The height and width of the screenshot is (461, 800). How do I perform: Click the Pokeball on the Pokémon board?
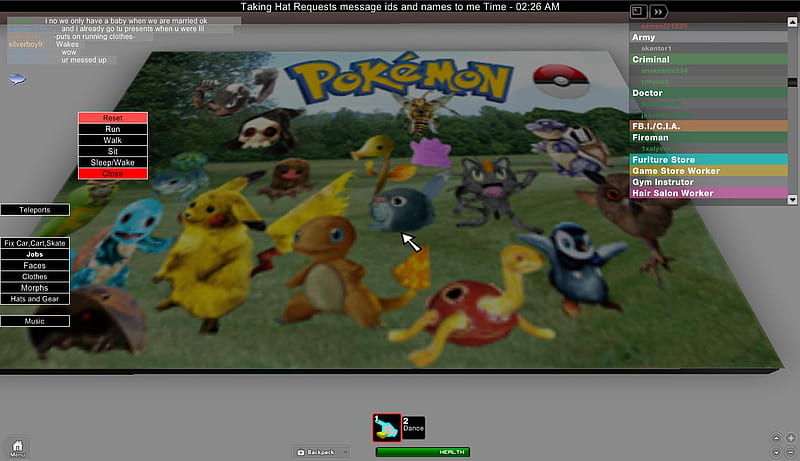click(561, 80)
